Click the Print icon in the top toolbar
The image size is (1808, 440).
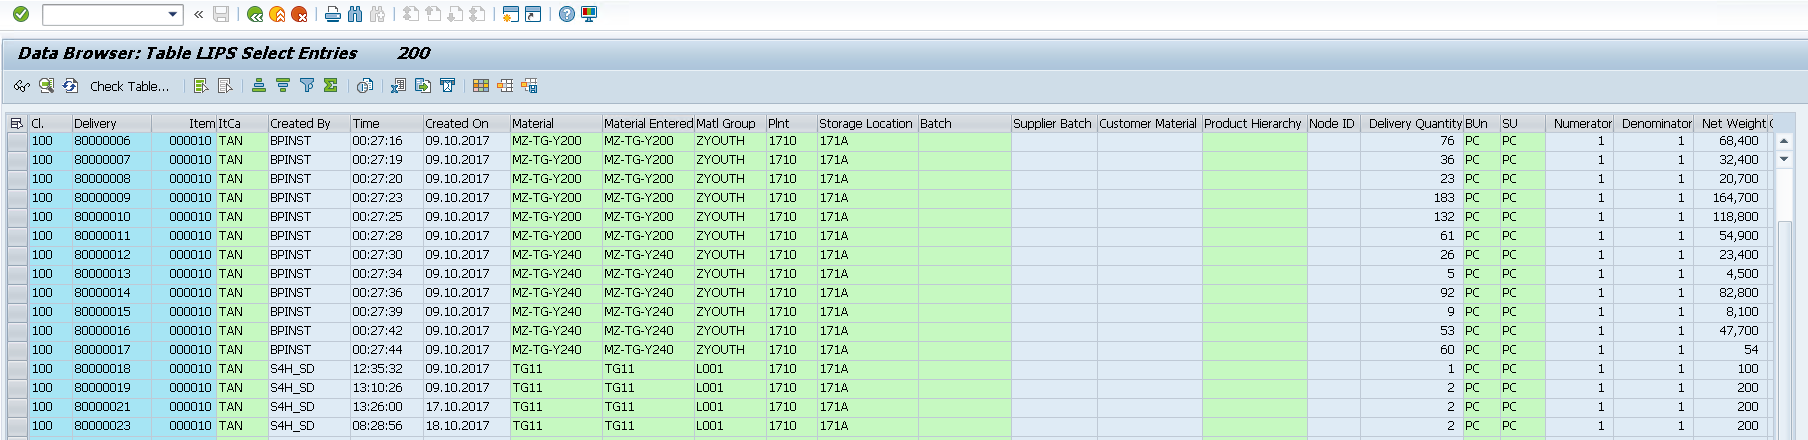point(333,14)
